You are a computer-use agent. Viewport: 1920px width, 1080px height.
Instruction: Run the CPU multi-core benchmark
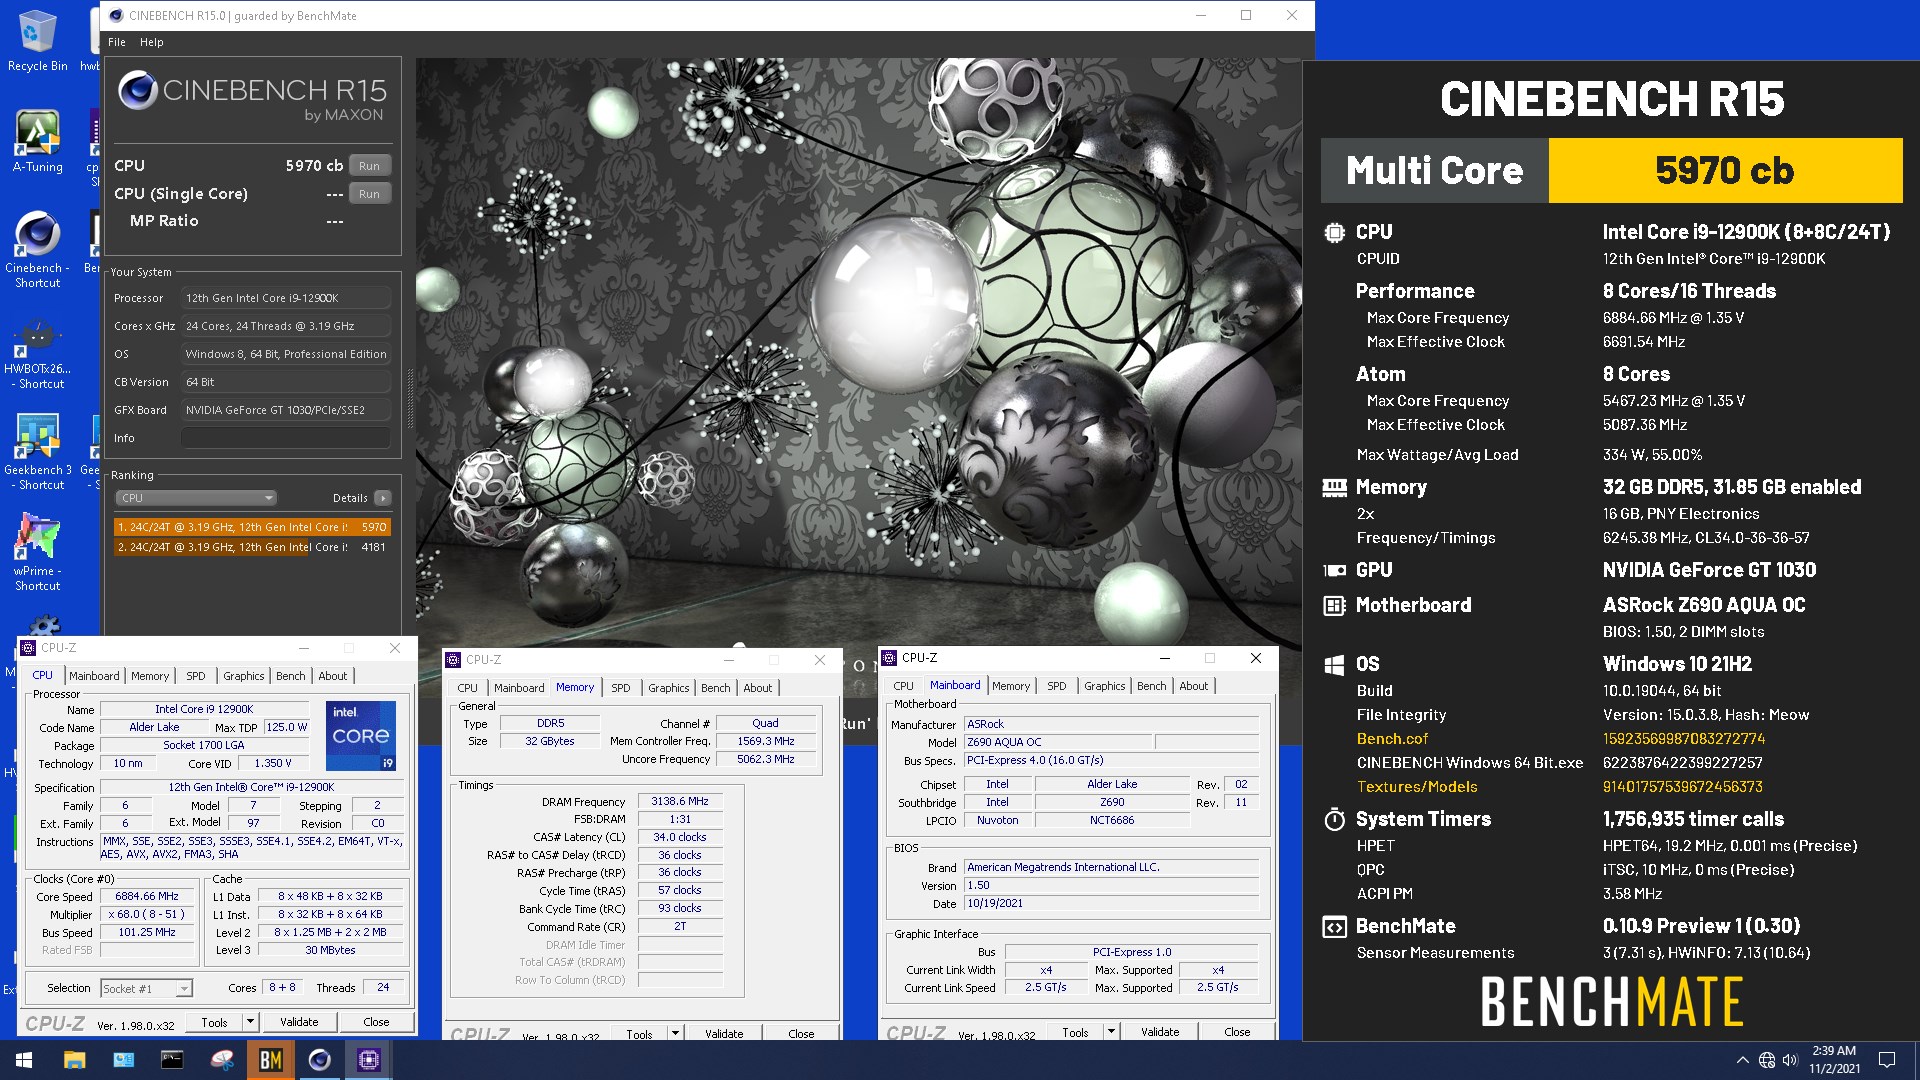(x=369, y=166)
